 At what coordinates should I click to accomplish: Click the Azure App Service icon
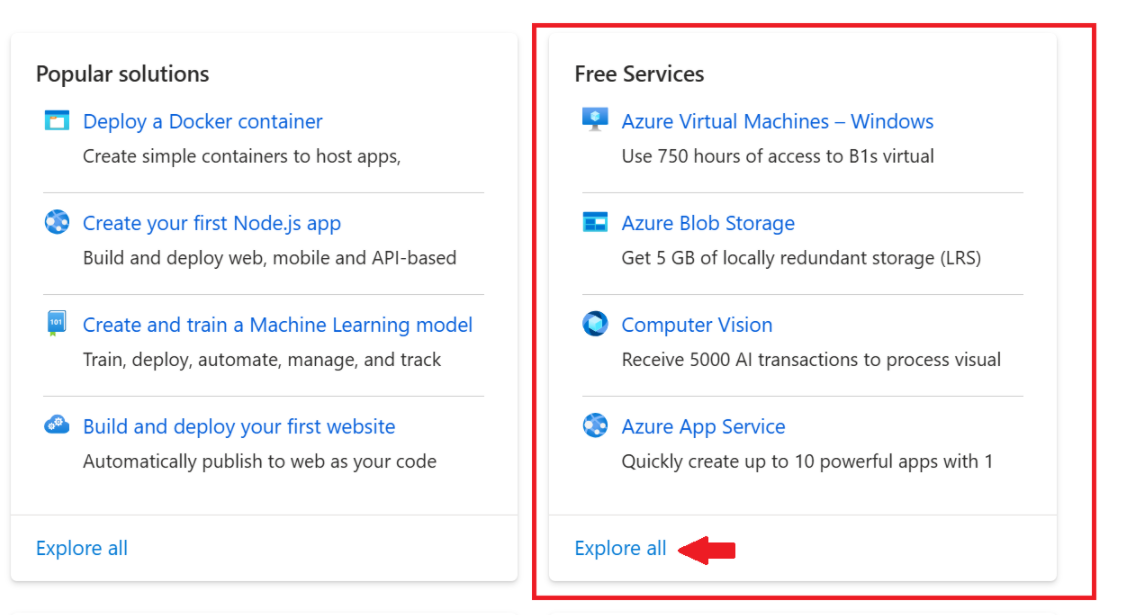coord(595,426)
